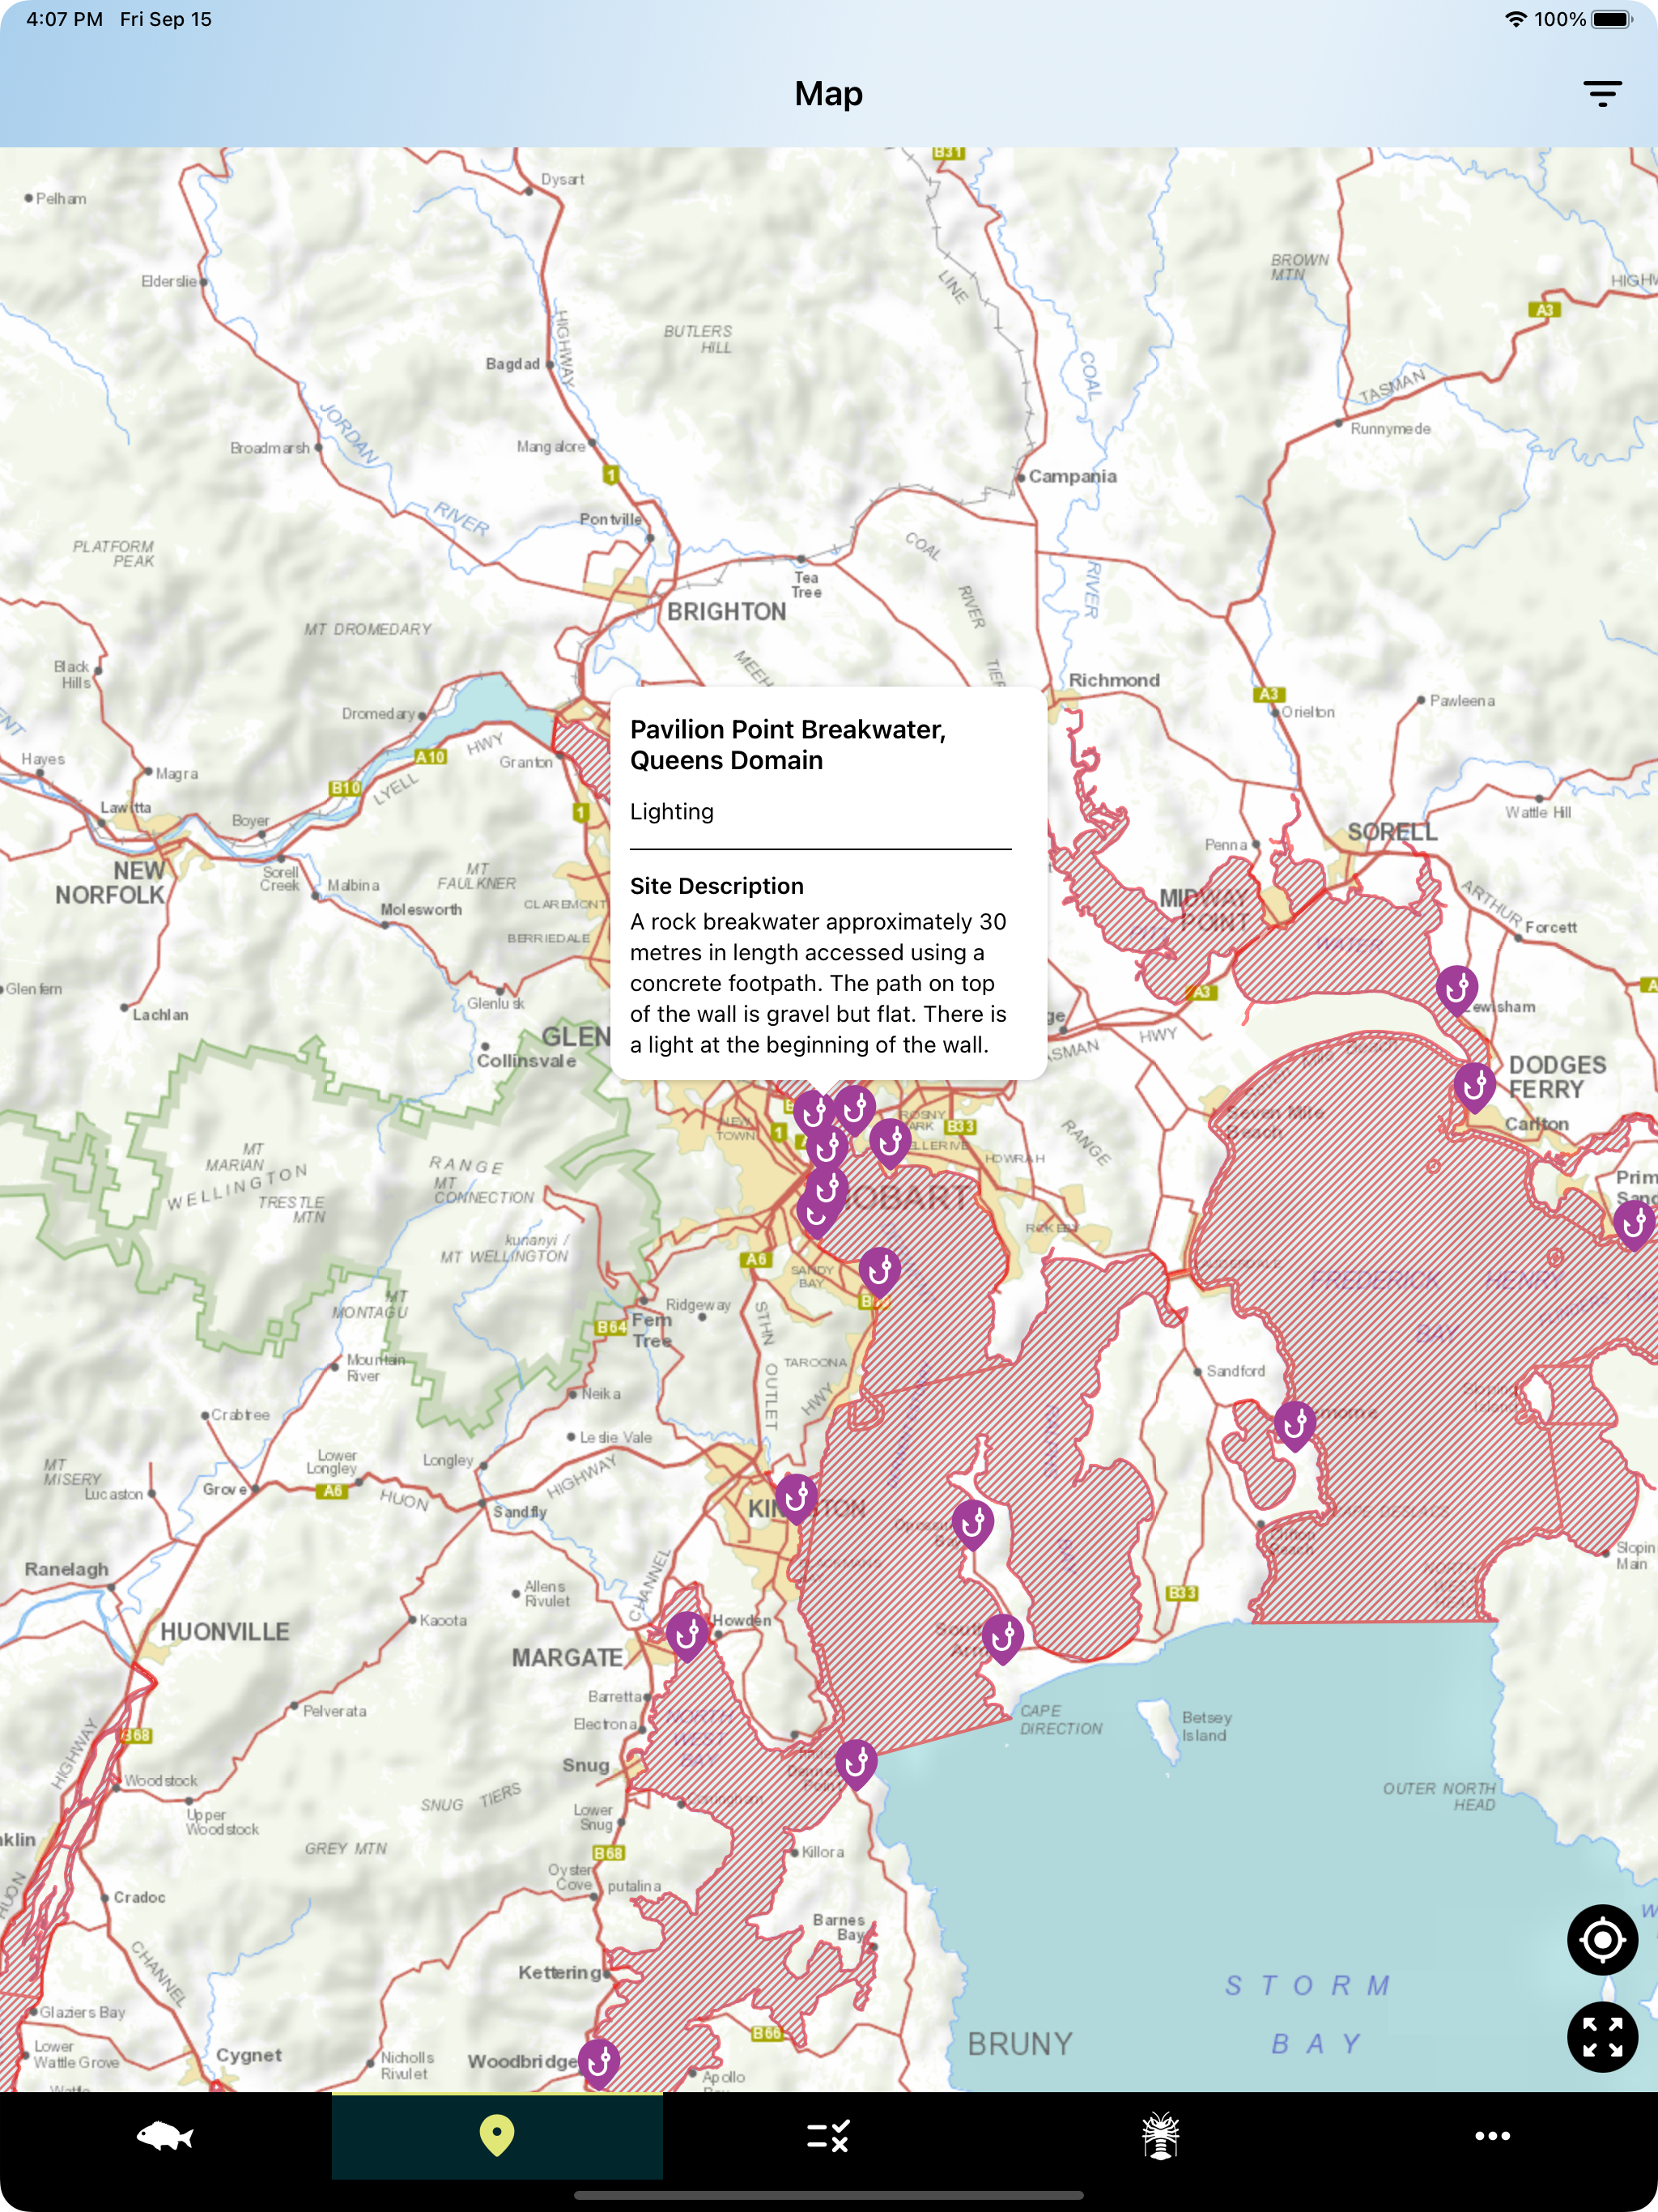
Task: Tap the Map page title
Action: click(x=829, y=94)
